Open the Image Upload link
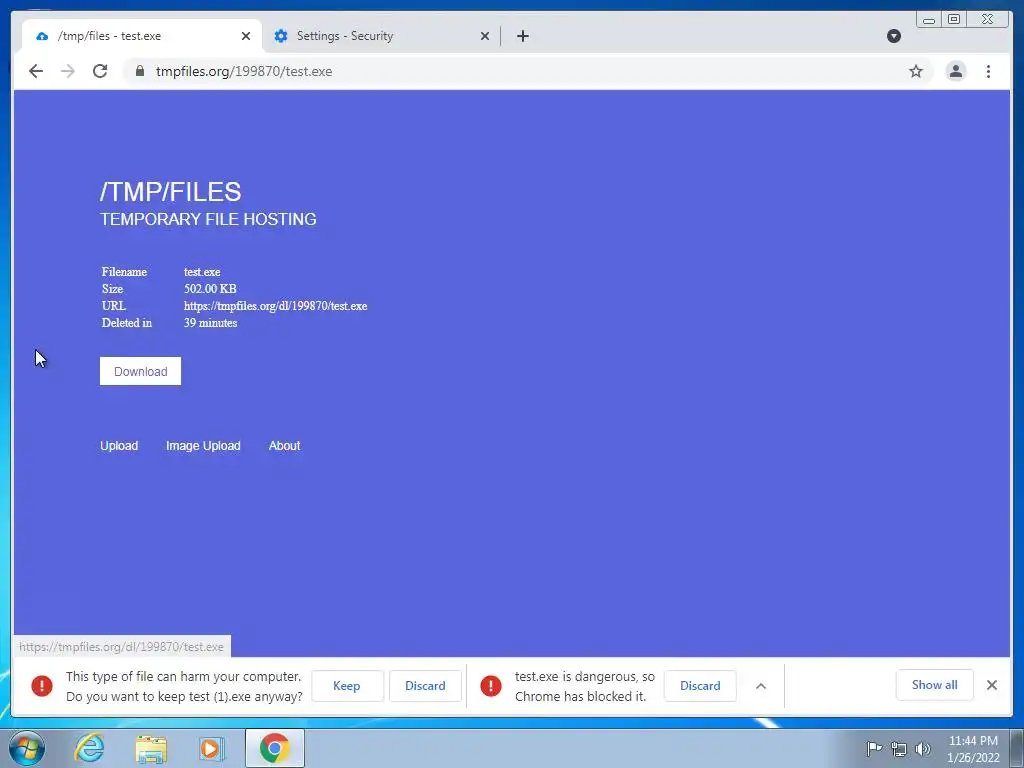The image size is (1024, 768). [x=203, y=445]
